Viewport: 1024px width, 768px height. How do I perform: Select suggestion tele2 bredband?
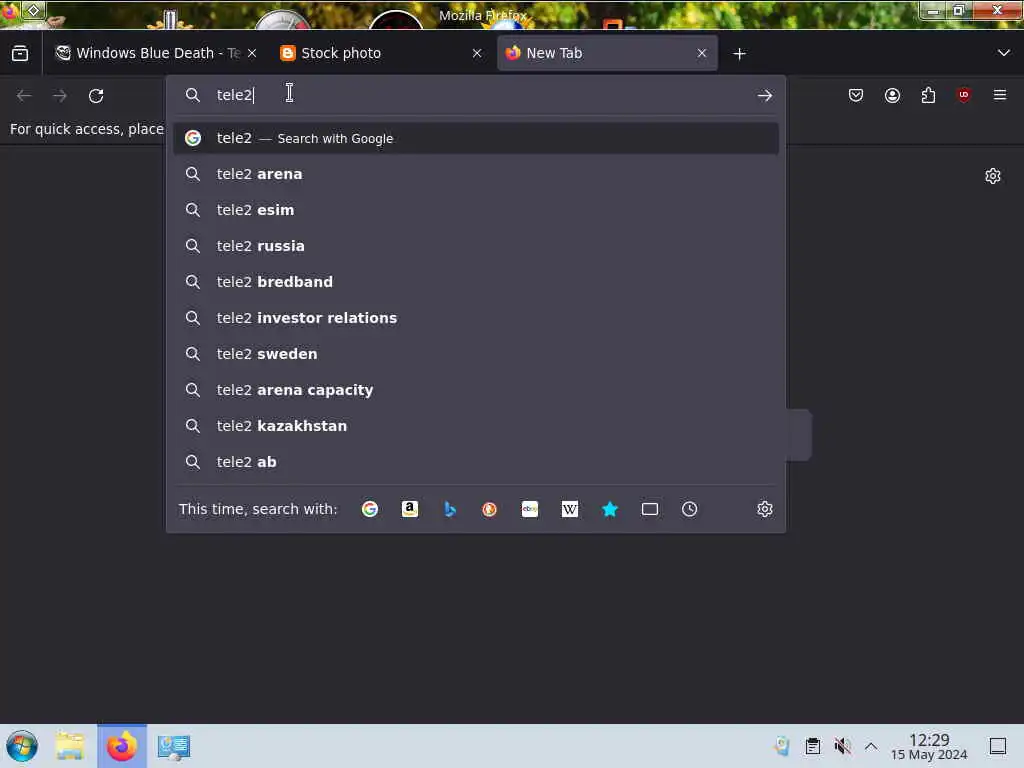(x=476, y=282)
